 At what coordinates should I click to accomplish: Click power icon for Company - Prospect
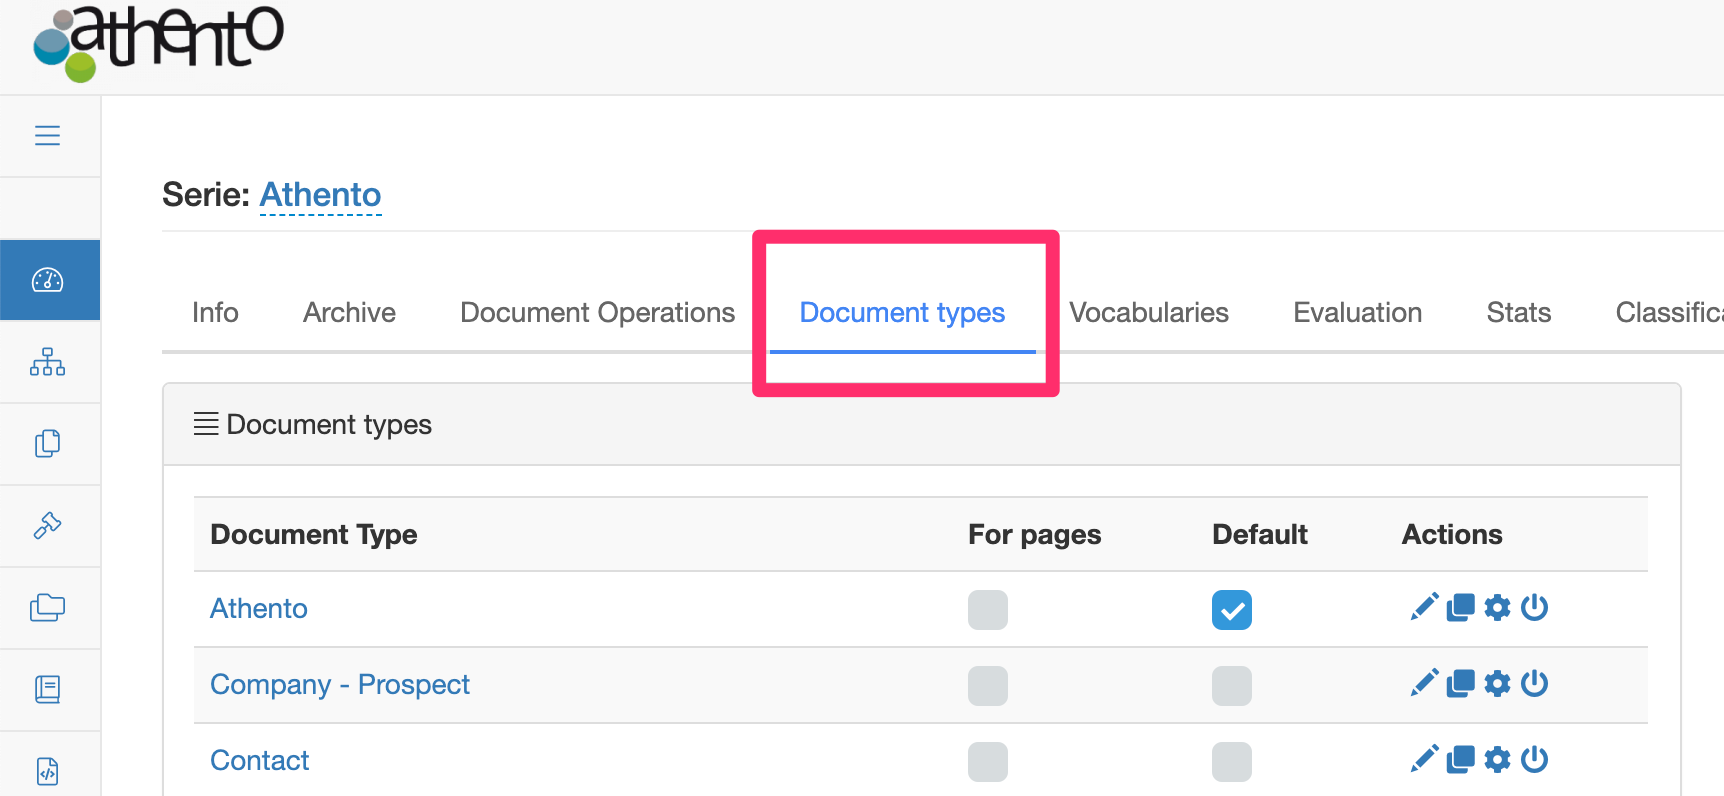tap(1534, 683)
